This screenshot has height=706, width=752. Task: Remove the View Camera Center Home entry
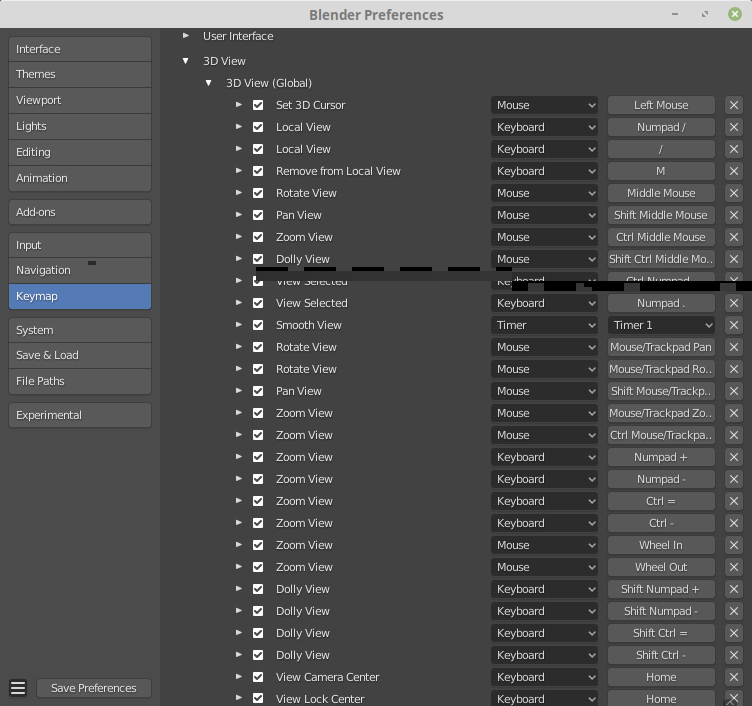point(734,677)
